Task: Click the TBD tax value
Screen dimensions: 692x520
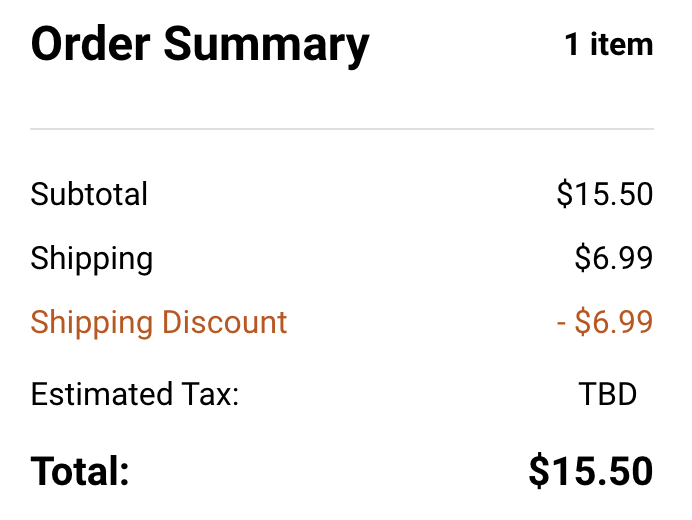Action: [607, 394]
